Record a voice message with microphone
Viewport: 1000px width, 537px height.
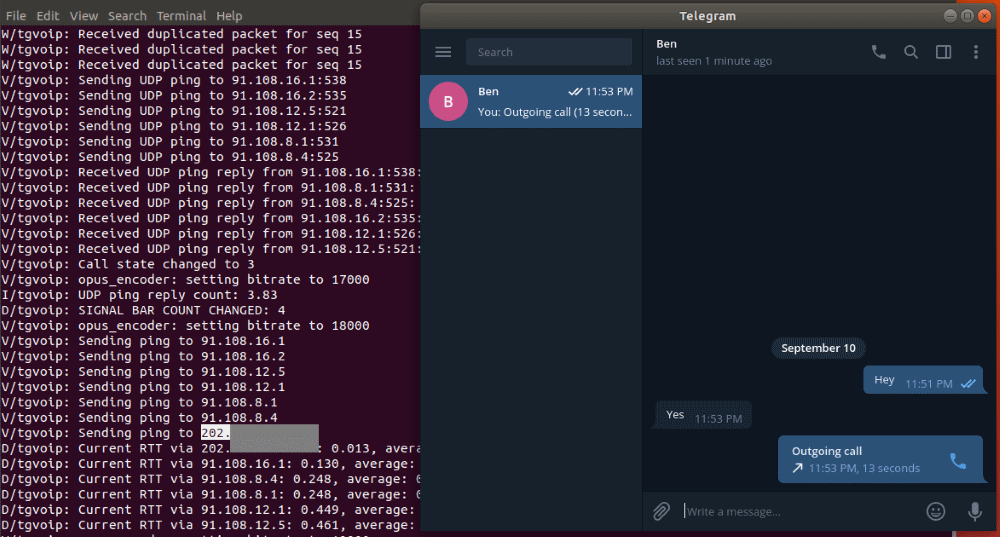(974, 511)
